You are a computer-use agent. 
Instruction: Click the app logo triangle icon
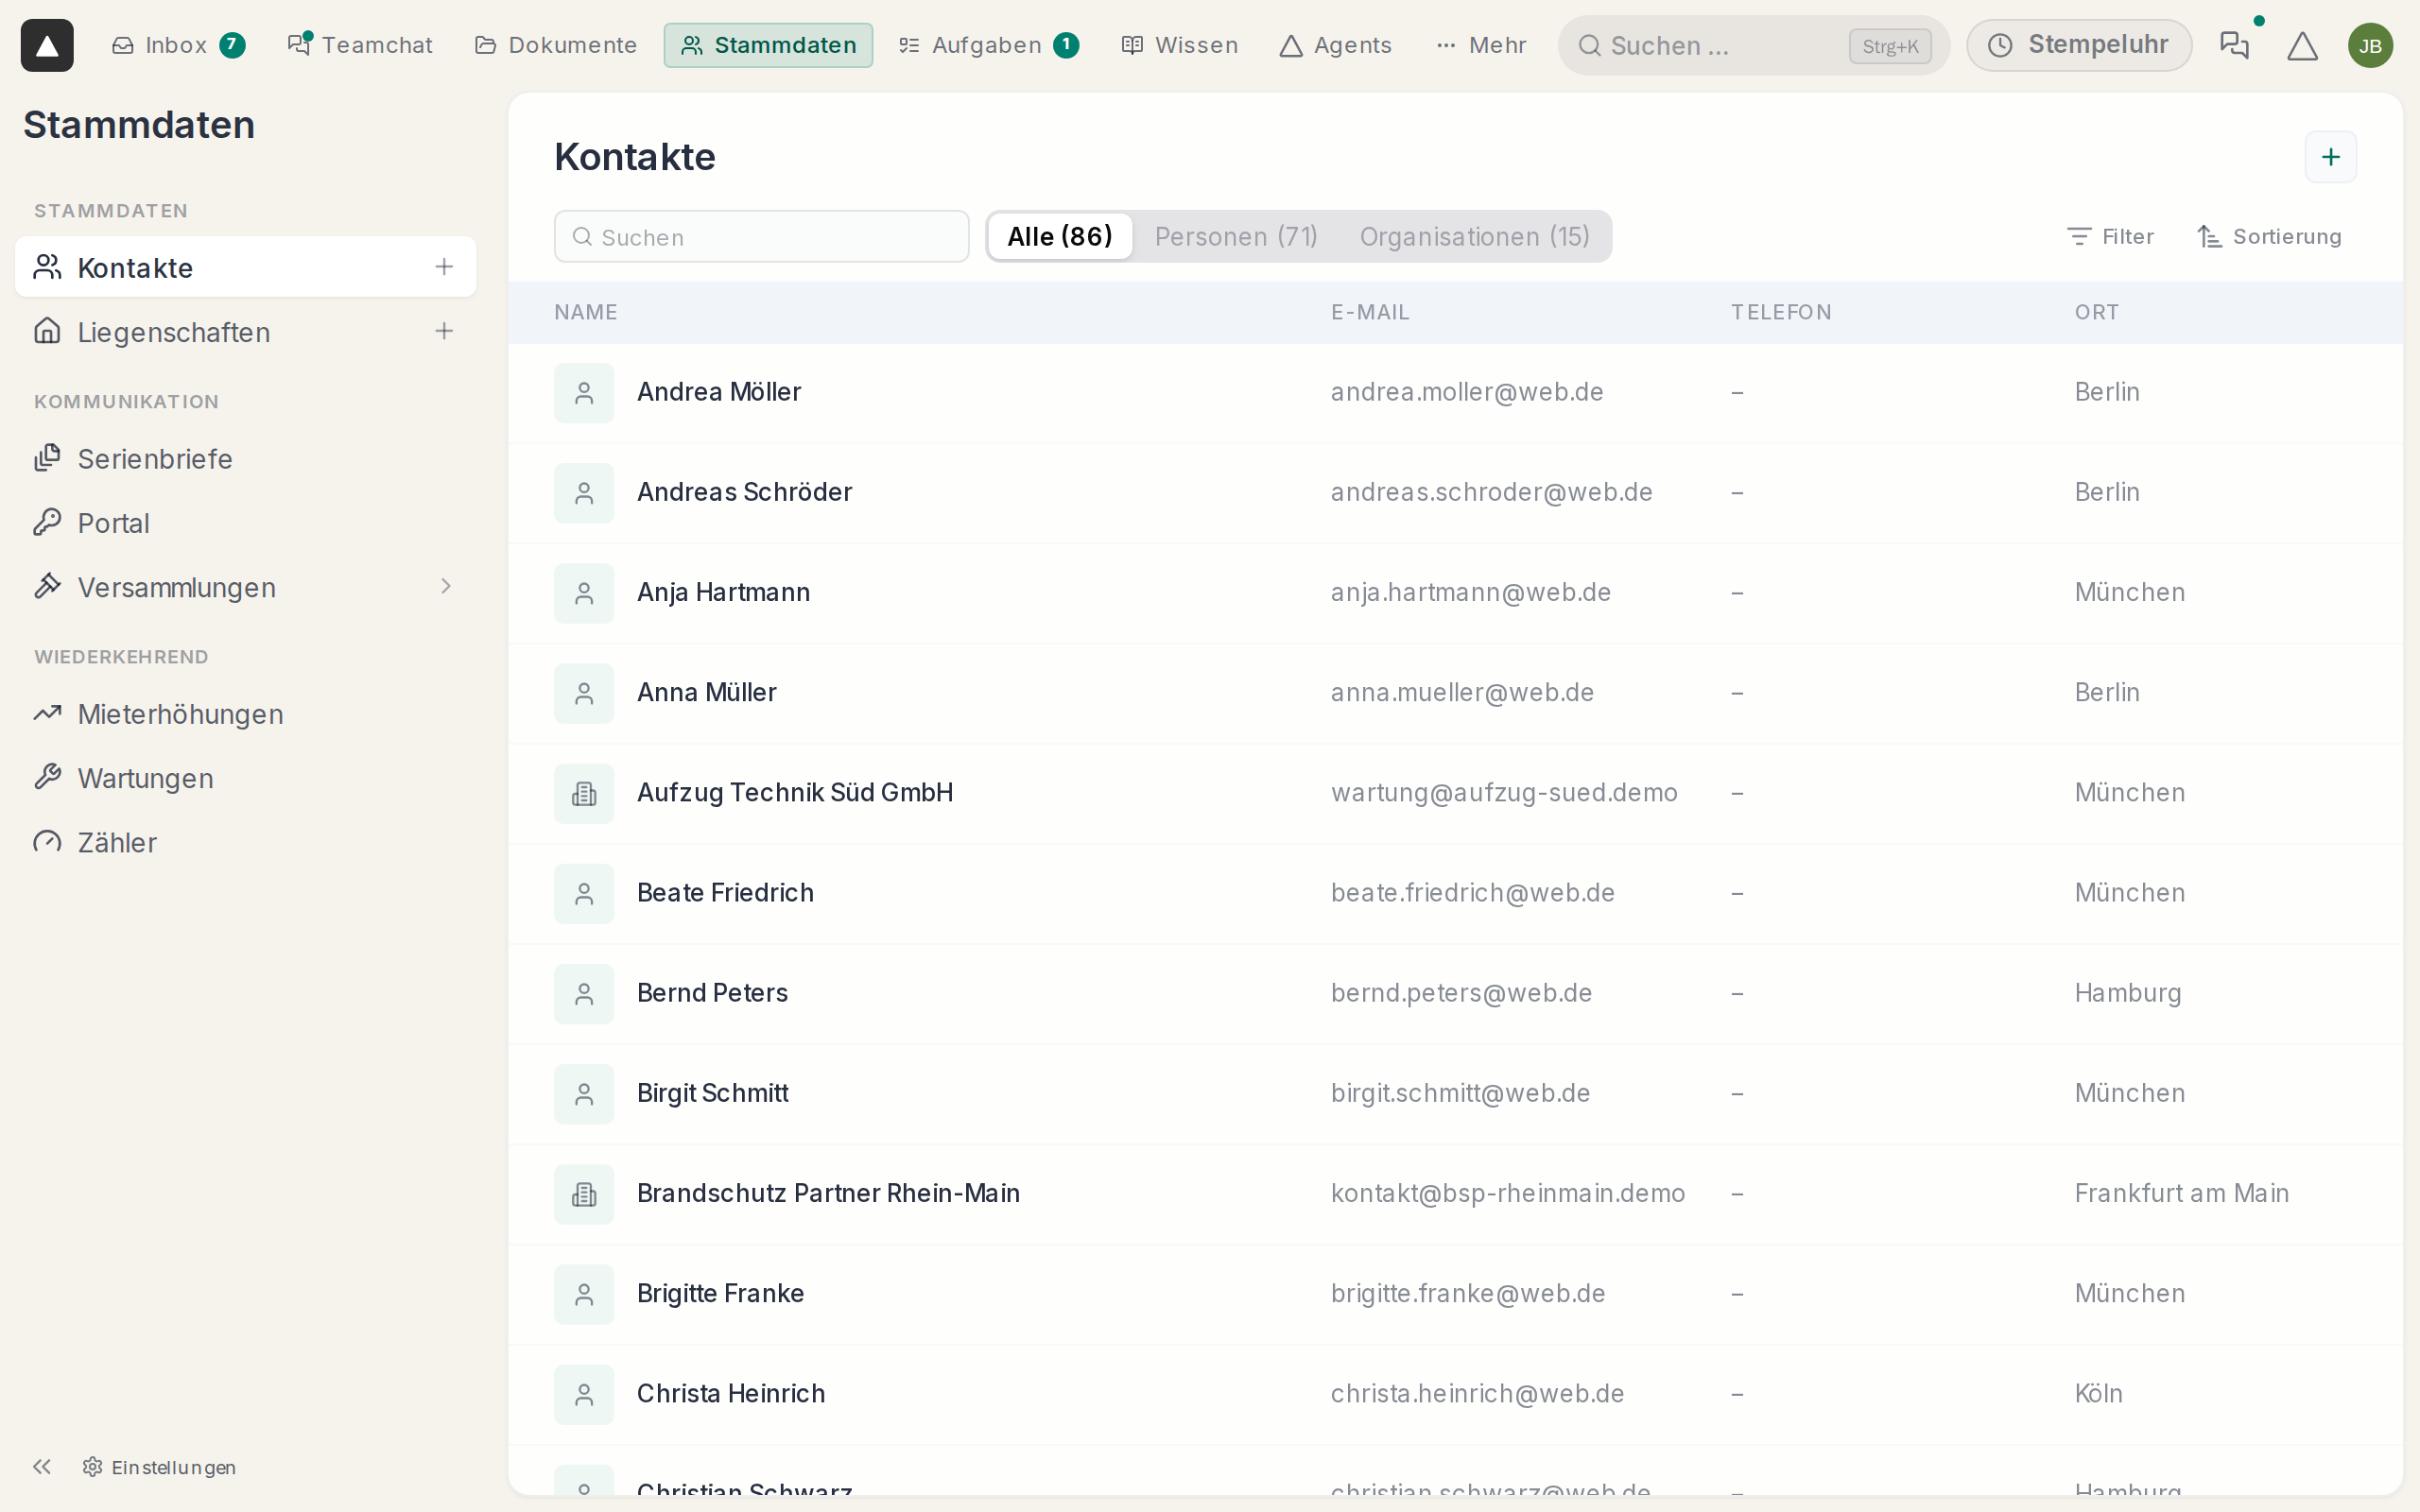47,45
